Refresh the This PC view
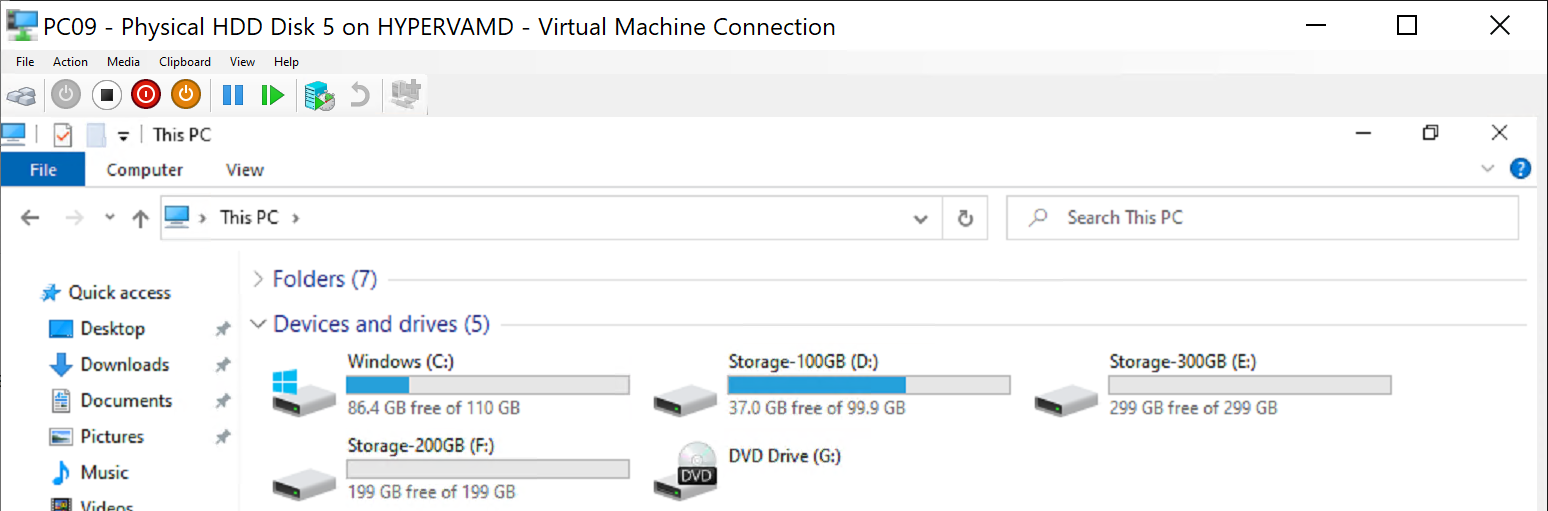The height and width of the screenshot is (511, 1548). 965,218
